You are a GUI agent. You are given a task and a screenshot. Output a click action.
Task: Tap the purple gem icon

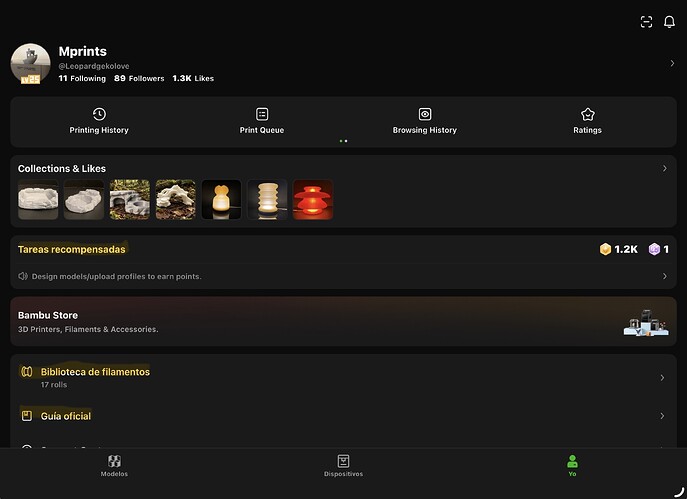tap(654, 249)
